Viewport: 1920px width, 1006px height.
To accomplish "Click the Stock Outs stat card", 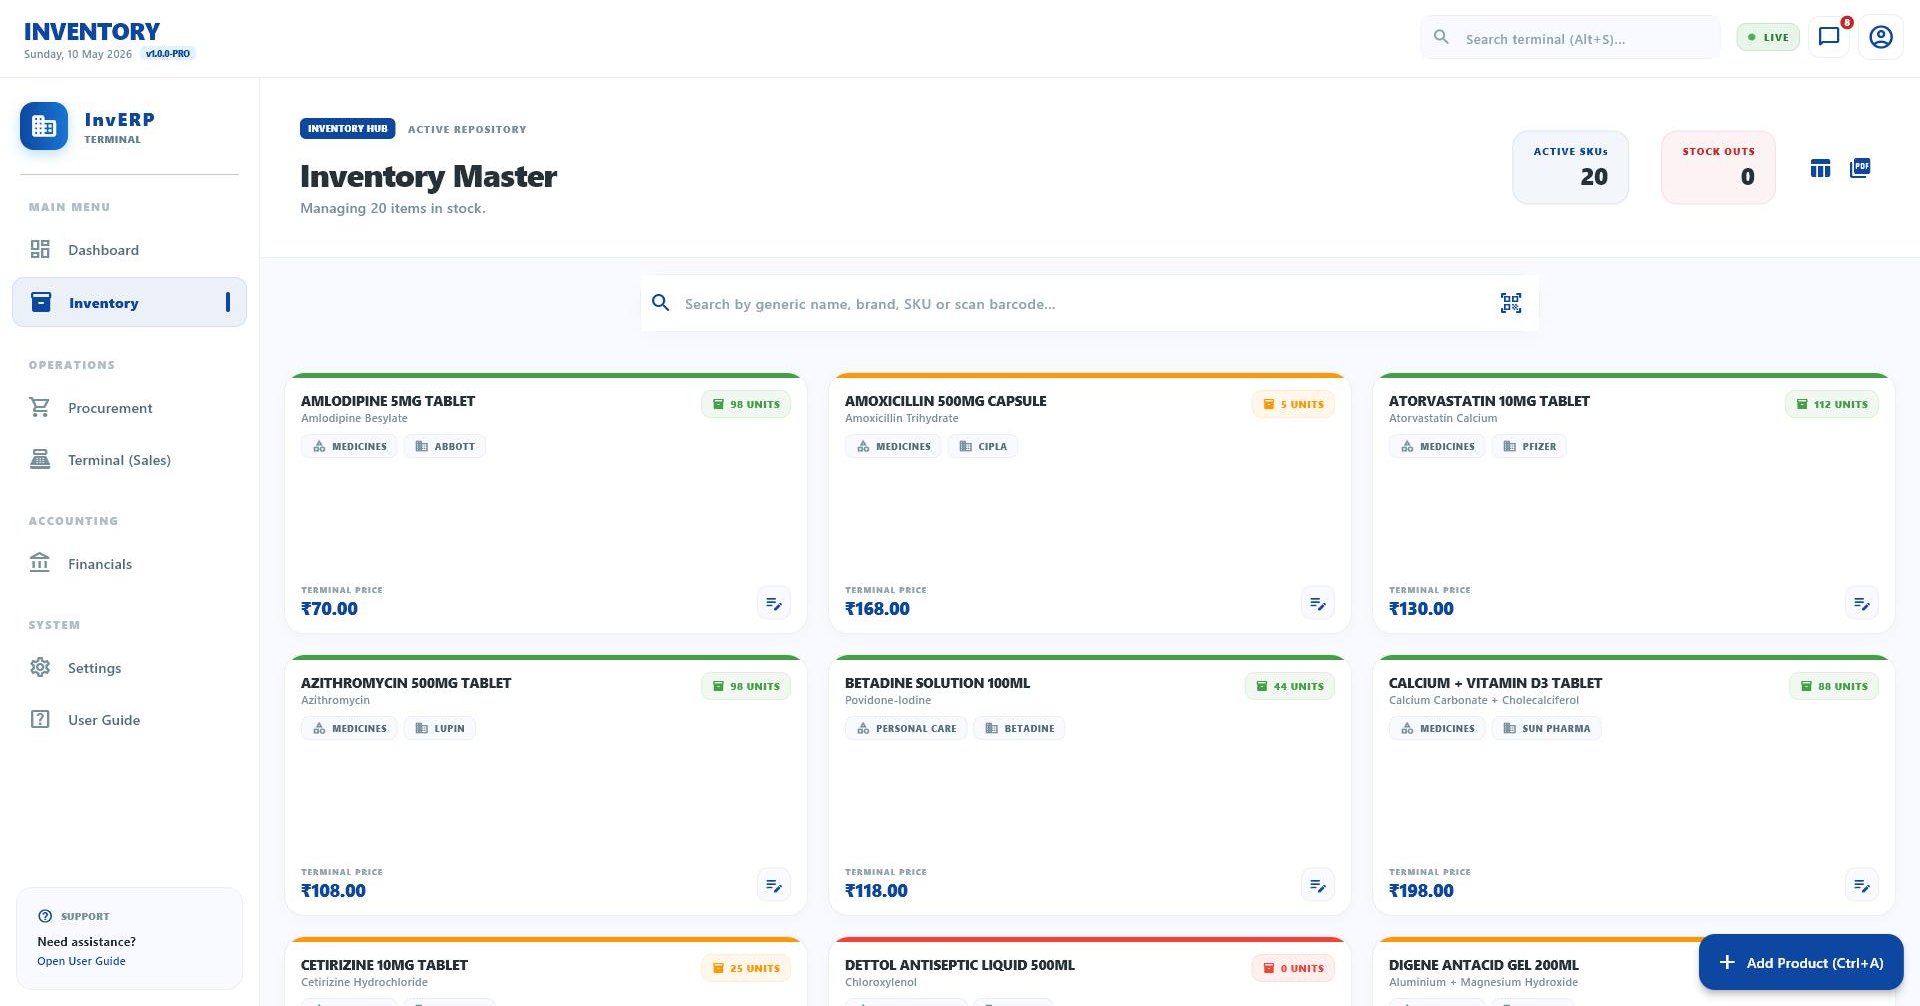I will [x=1718, y=167].
